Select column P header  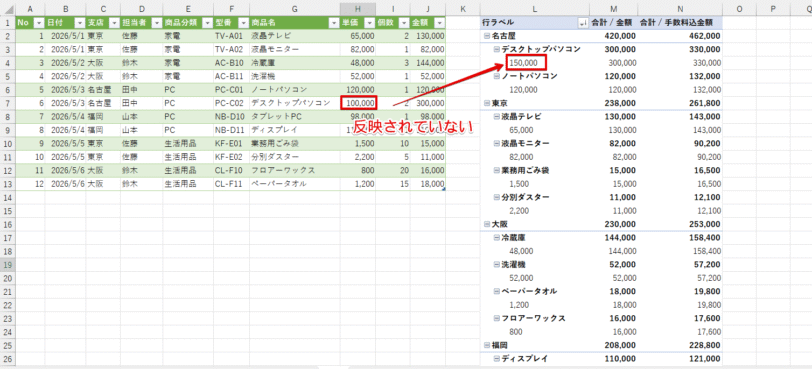[x=773, y=9]
